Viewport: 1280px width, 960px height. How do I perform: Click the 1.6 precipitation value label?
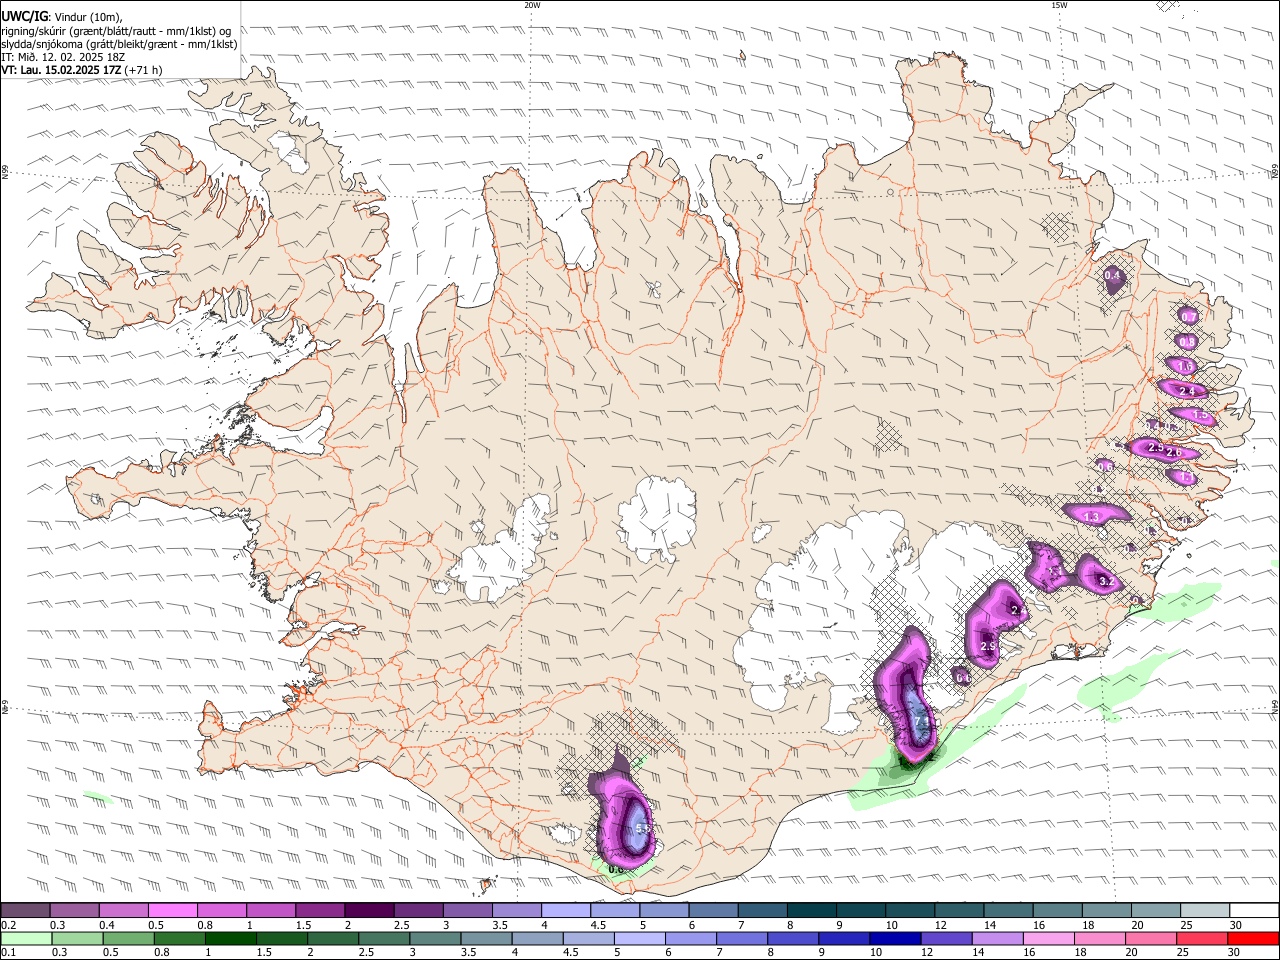click(1187, 367)
